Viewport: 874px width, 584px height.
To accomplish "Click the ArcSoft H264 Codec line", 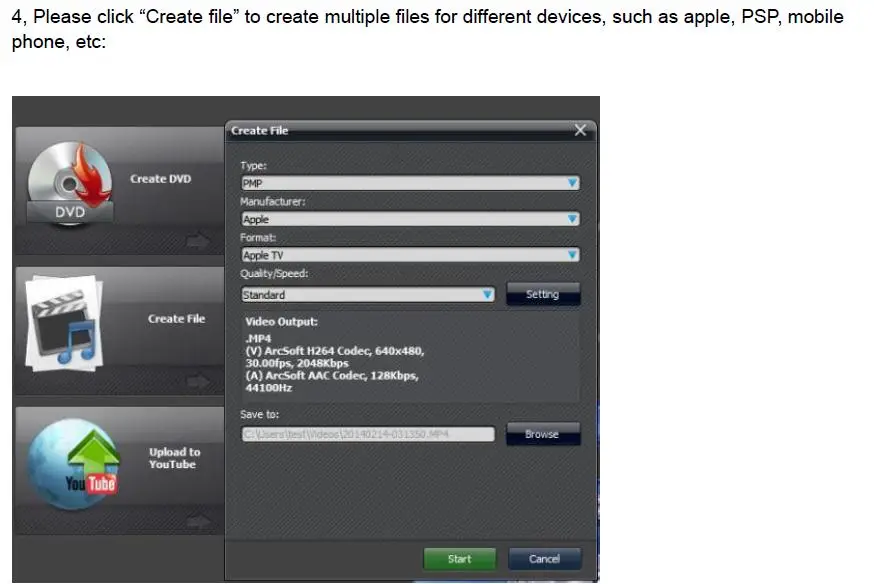I will [335, 351].
